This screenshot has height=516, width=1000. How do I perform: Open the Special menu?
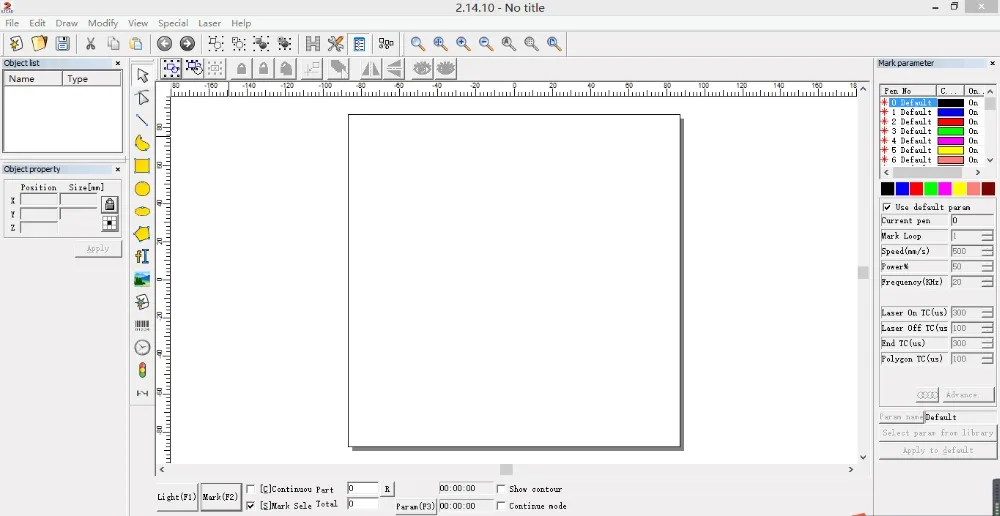173,23
